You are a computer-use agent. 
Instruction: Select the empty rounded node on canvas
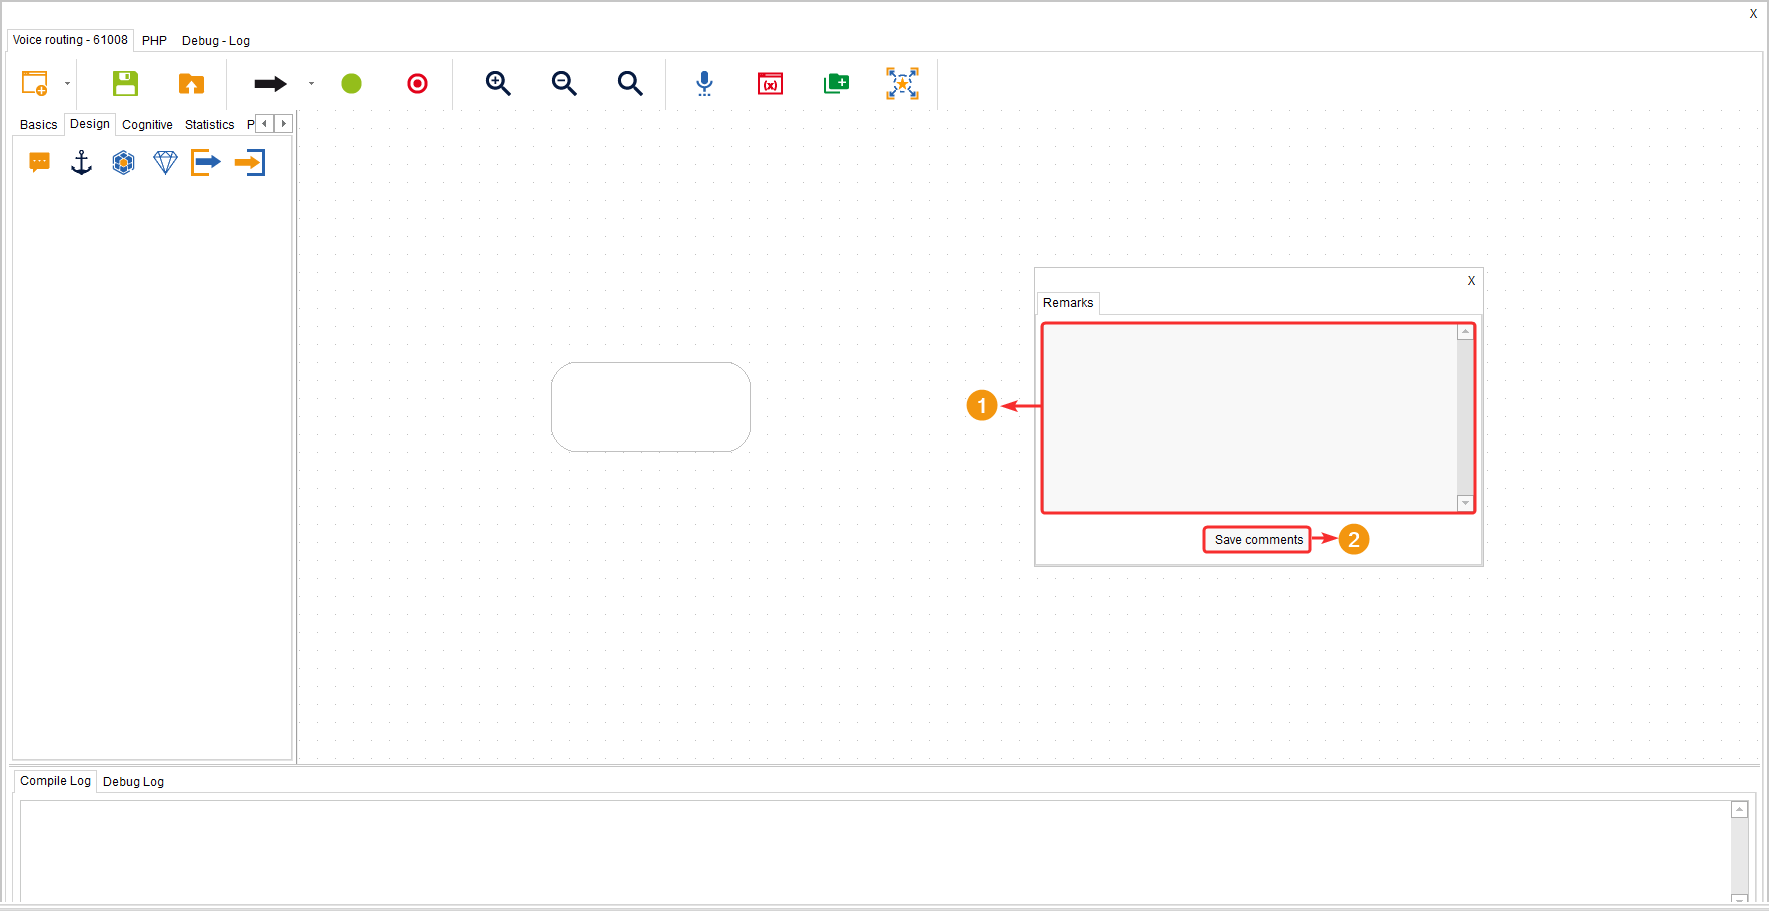(x=651, y=407)
